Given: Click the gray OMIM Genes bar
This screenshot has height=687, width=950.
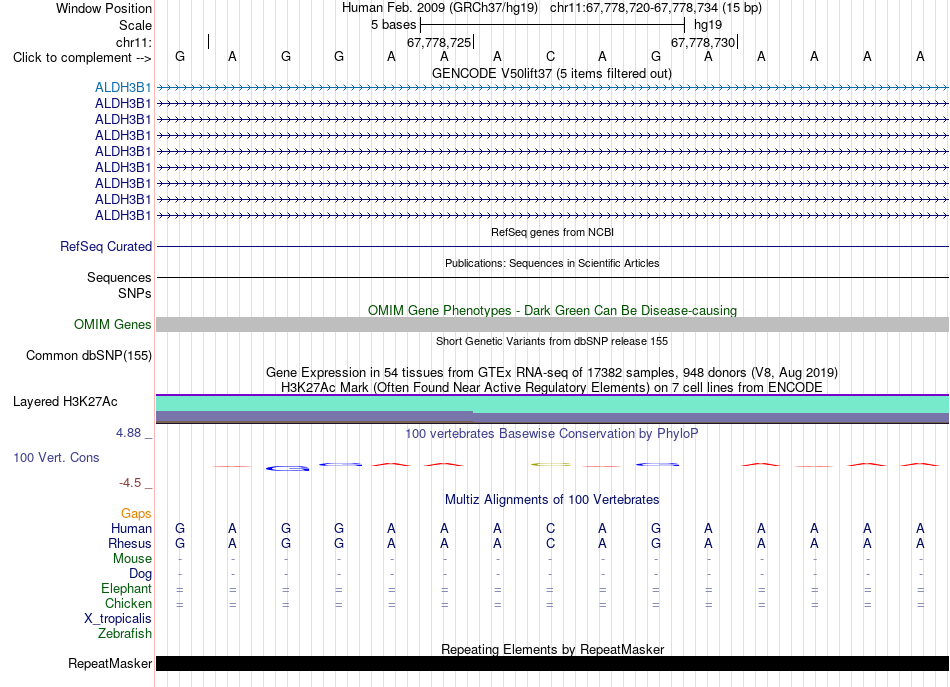Looking at the screenshot, I should pos(552,325).
